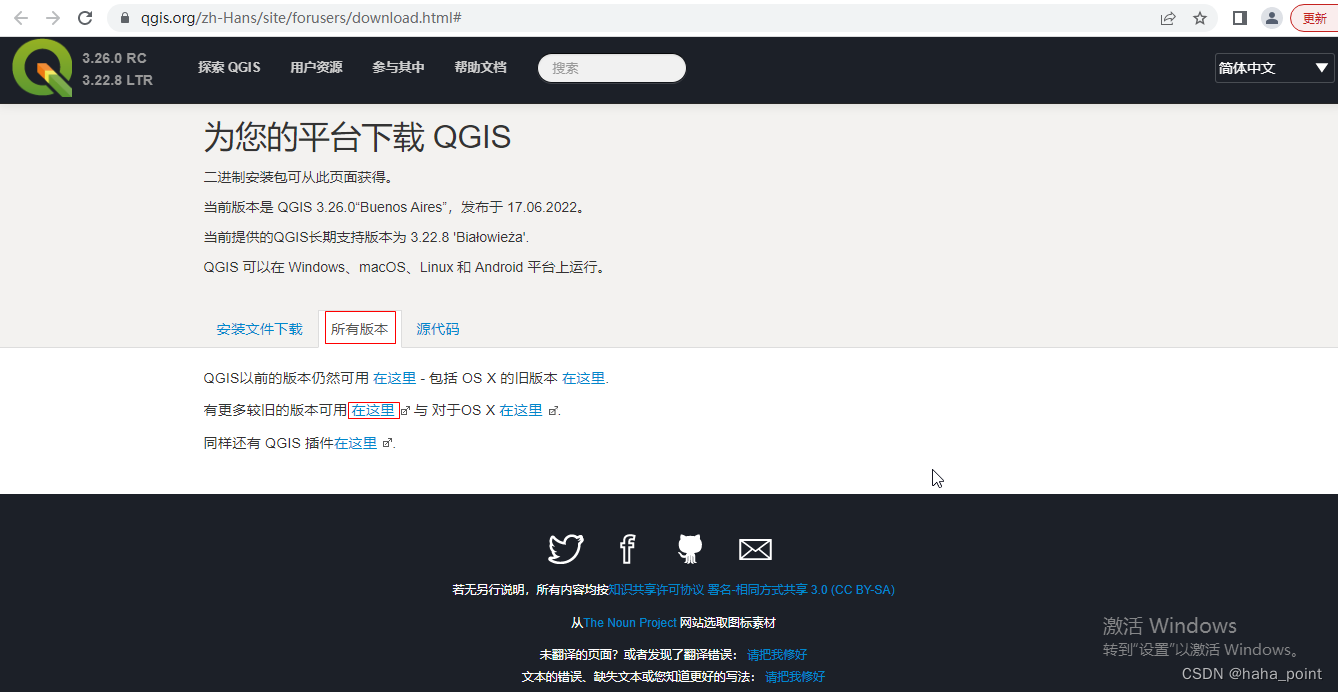
Task: Open the browser side panel icon
Action: (x=1240, y=18)
